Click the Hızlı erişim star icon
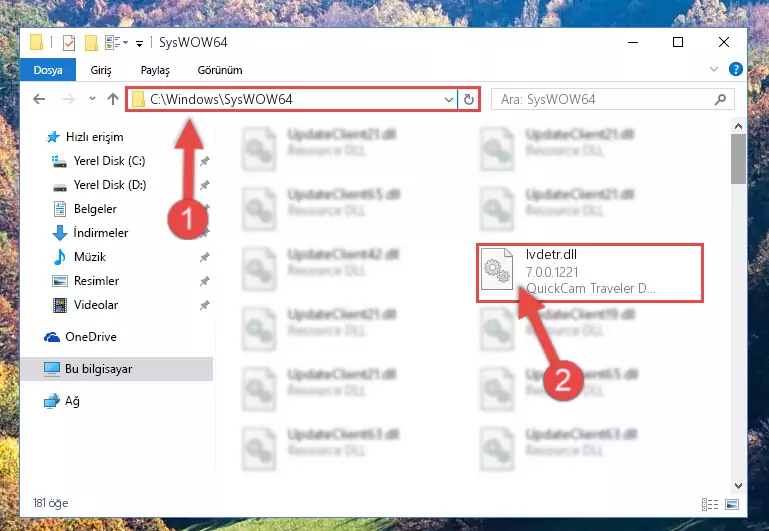 (x=52, y=137)
